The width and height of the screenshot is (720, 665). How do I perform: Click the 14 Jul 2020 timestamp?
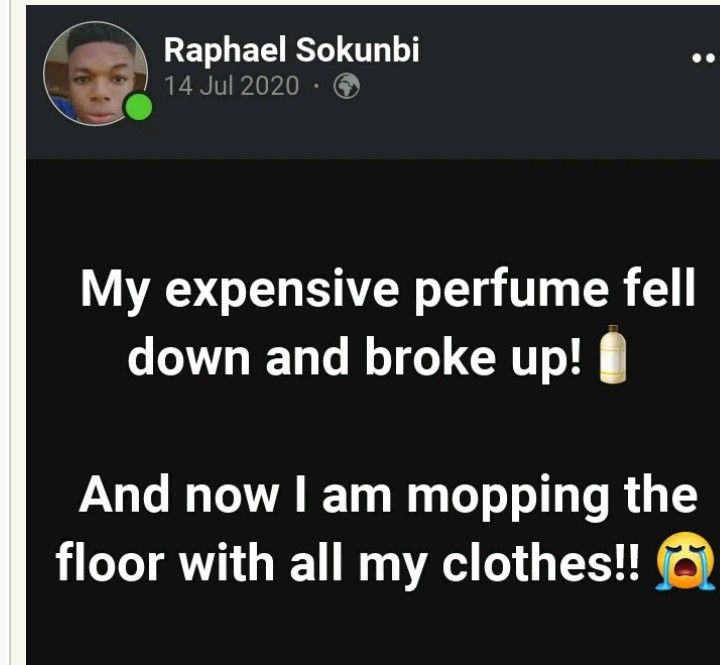[231, 86]
